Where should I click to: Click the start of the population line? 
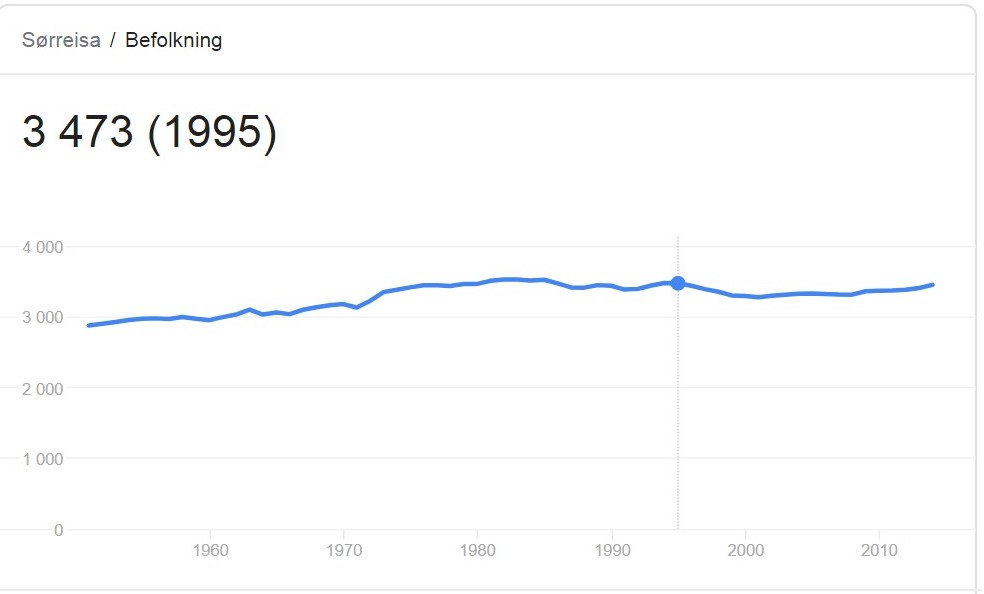[x=89, y=326]
